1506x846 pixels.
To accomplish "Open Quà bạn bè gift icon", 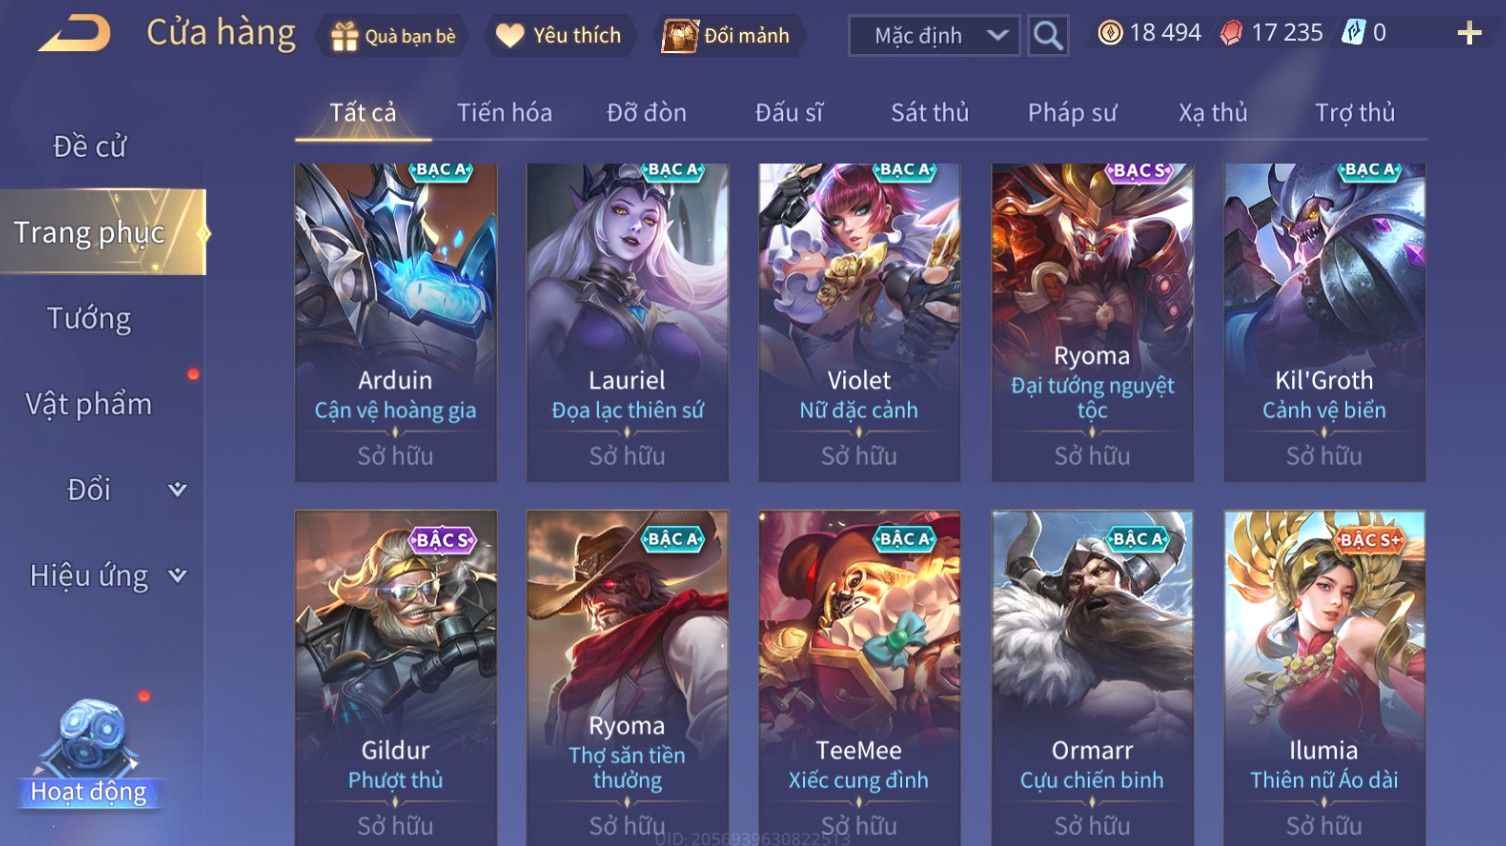I will [344, 36].
